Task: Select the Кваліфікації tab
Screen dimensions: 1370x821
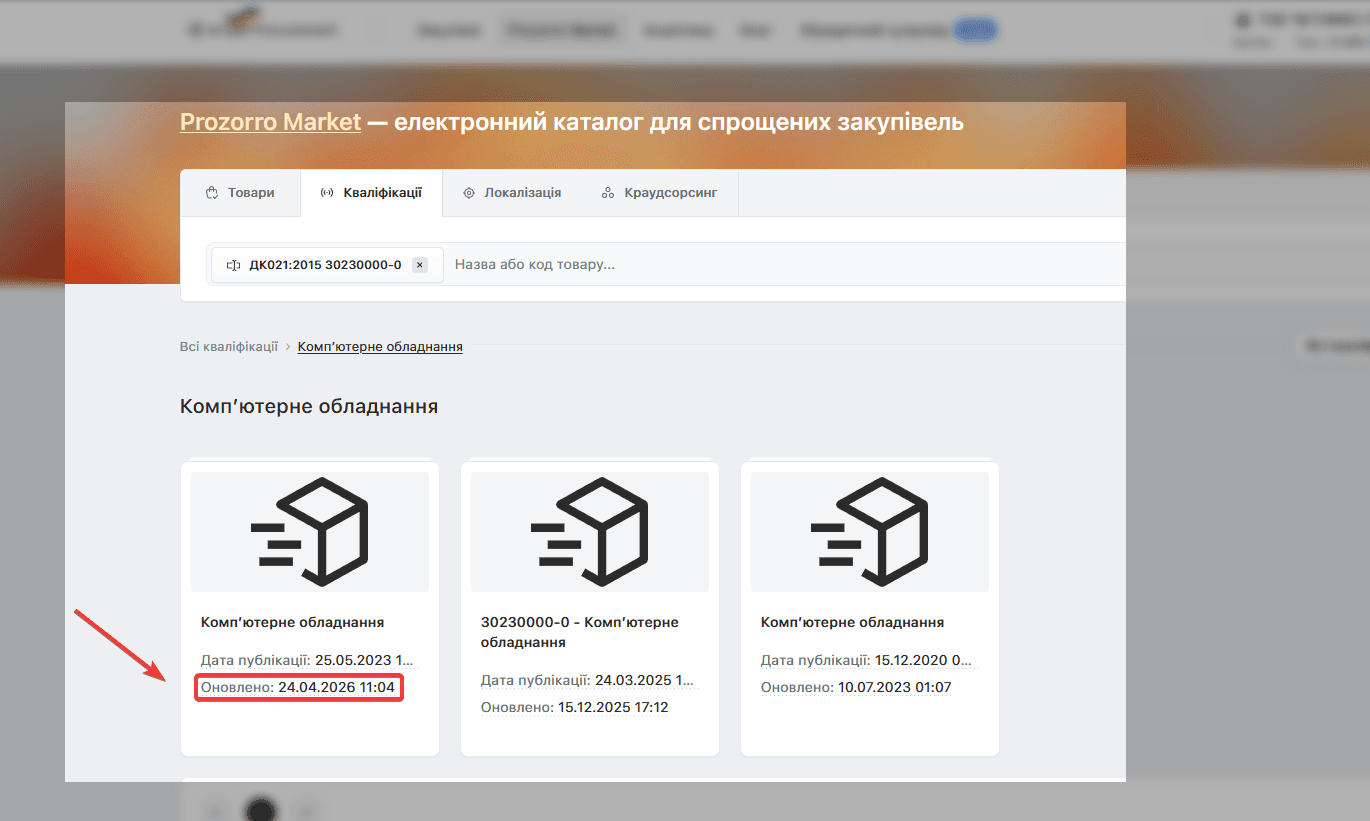Action: click(x=371, y=192)
